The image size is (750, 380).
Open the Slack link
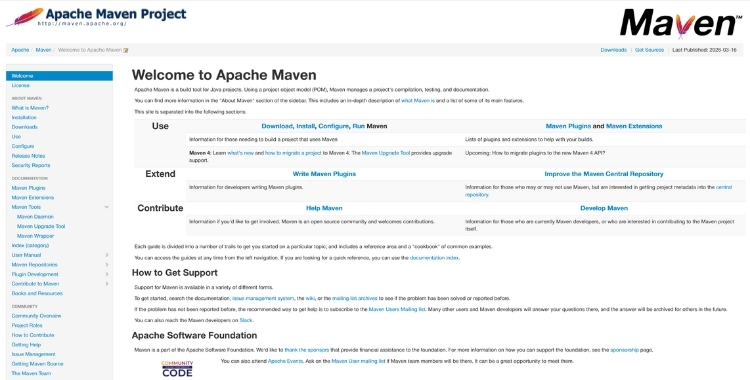click(x=246, y=321)
